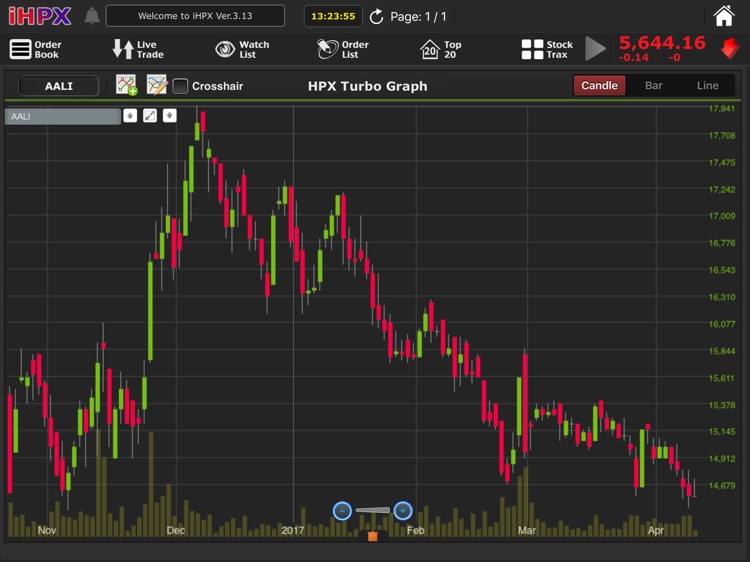This screenshot has width=750, height=562.
Task: Enable the Crosshair checkbox
Action: point(180,86)
